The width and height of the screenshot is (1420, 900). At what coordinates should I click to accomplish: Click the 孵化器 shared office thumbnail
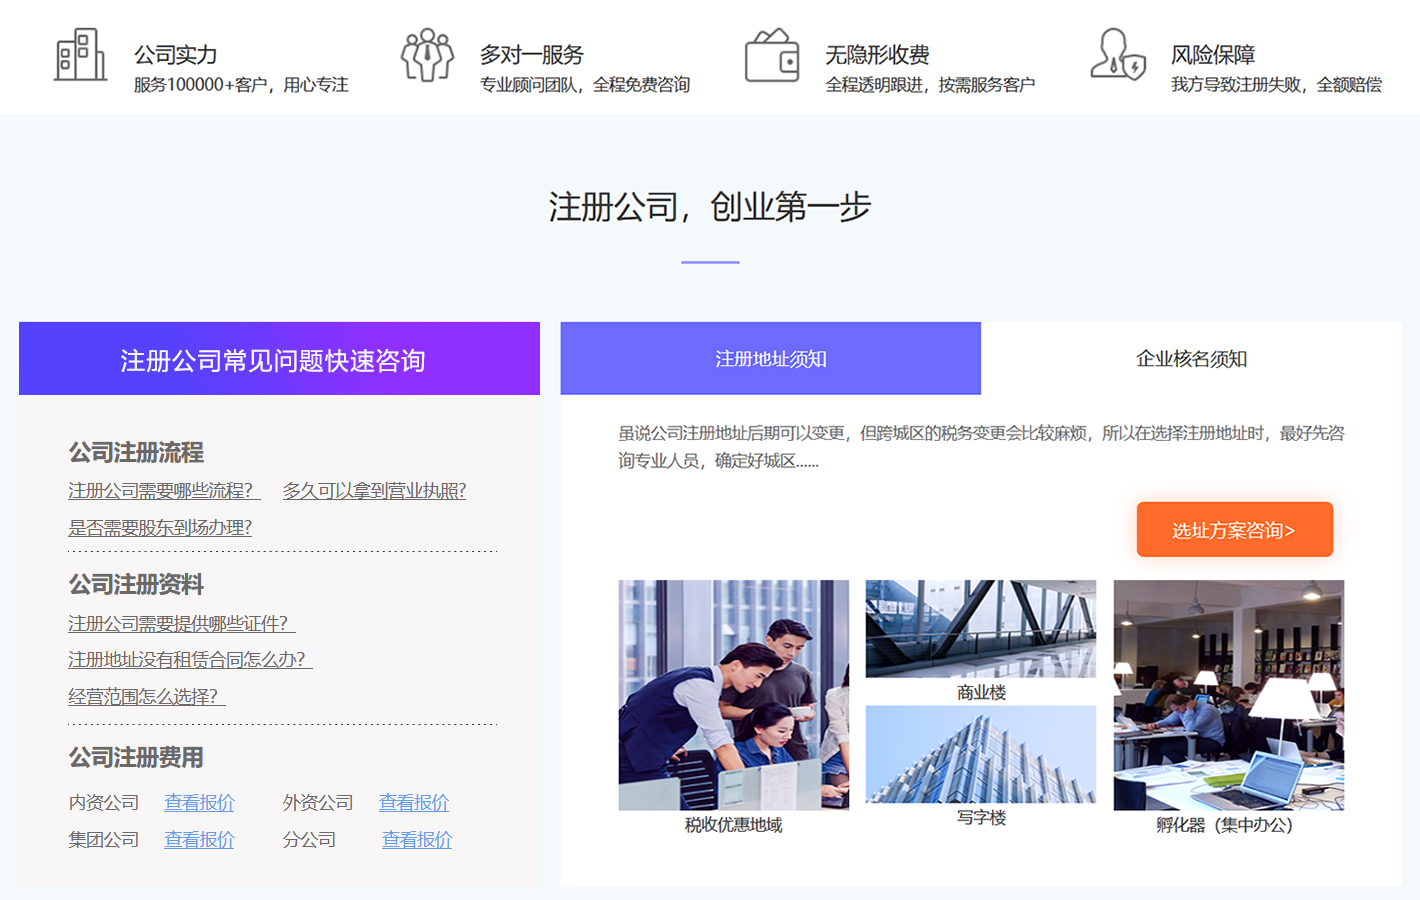[1228, 695]
